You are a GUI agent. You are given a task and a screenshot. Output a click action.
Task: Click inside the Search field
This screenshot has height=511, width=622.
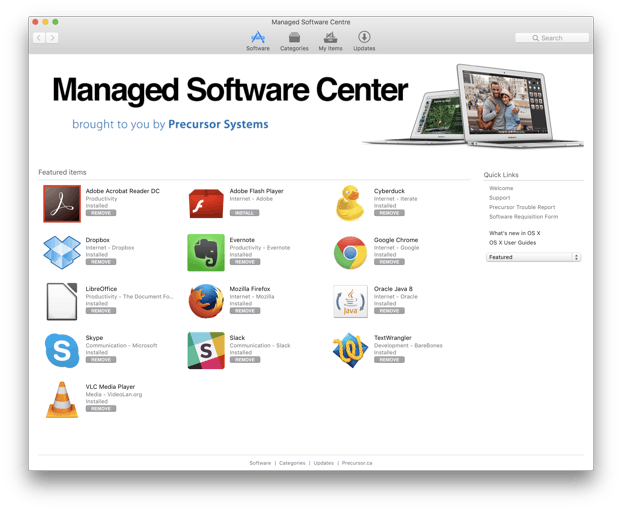(552, 38)
